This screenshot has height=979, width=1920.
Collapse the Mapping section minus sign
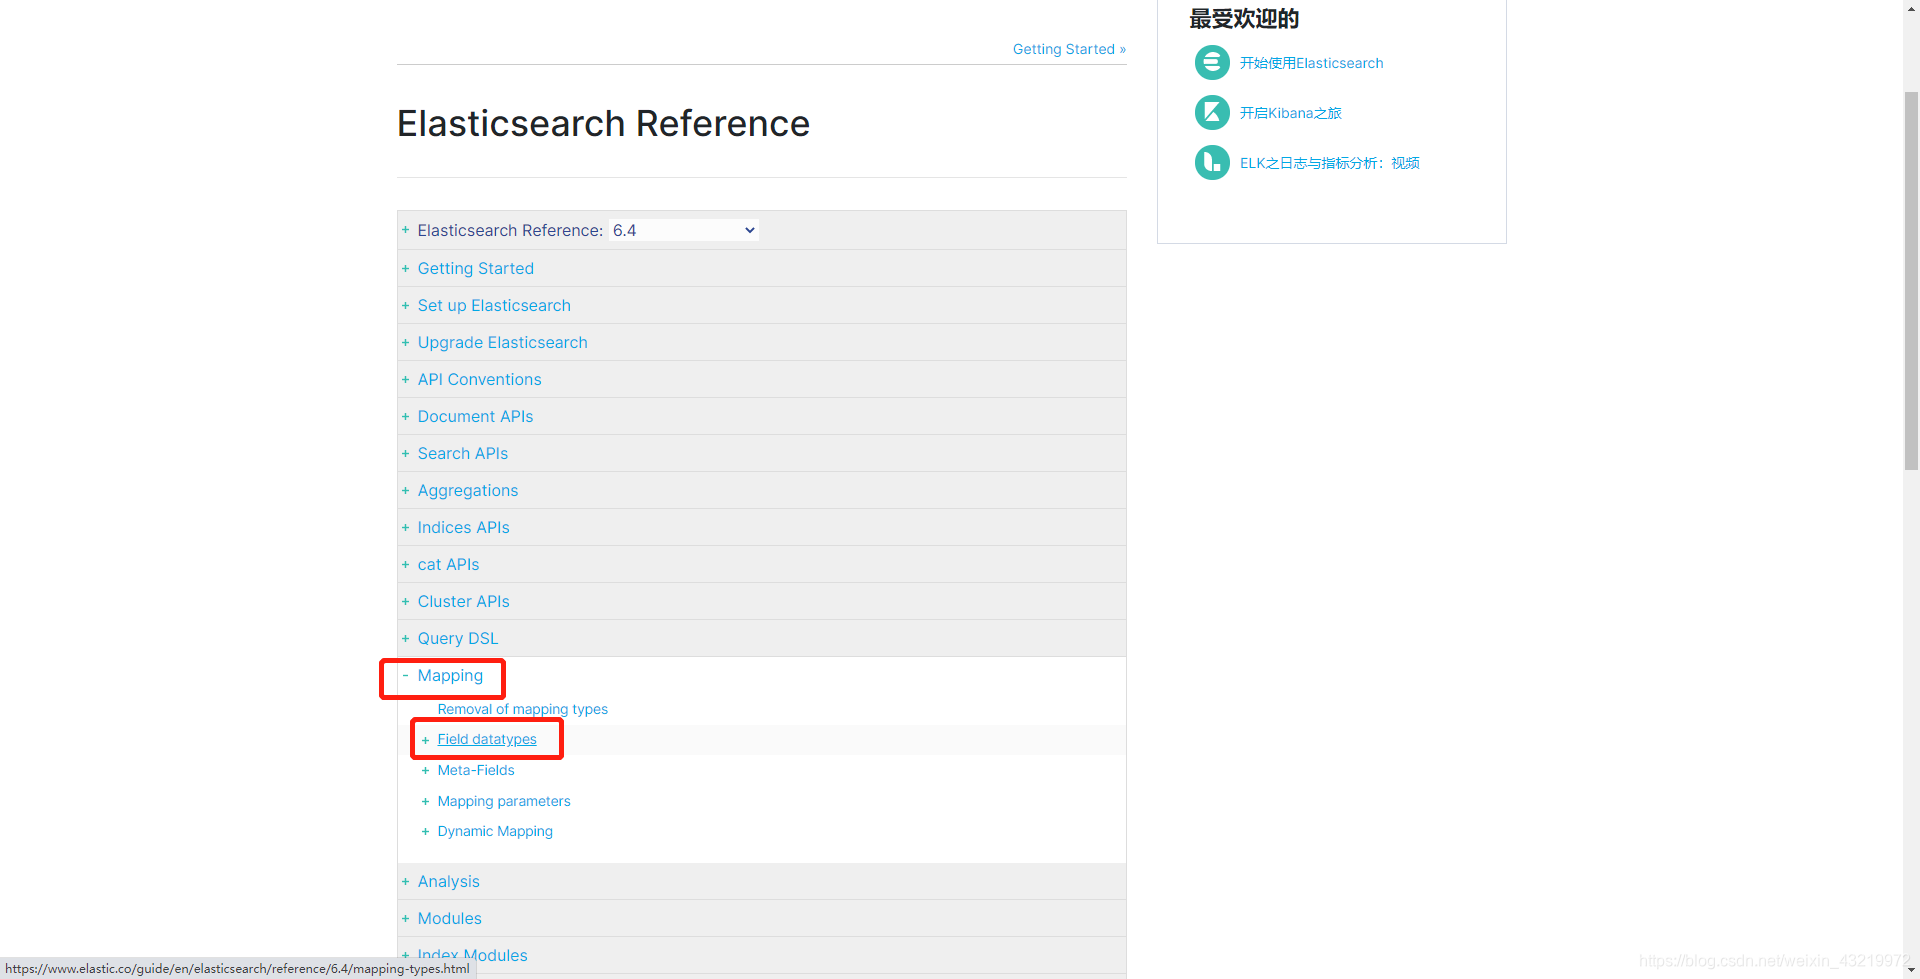pos(406,675)
